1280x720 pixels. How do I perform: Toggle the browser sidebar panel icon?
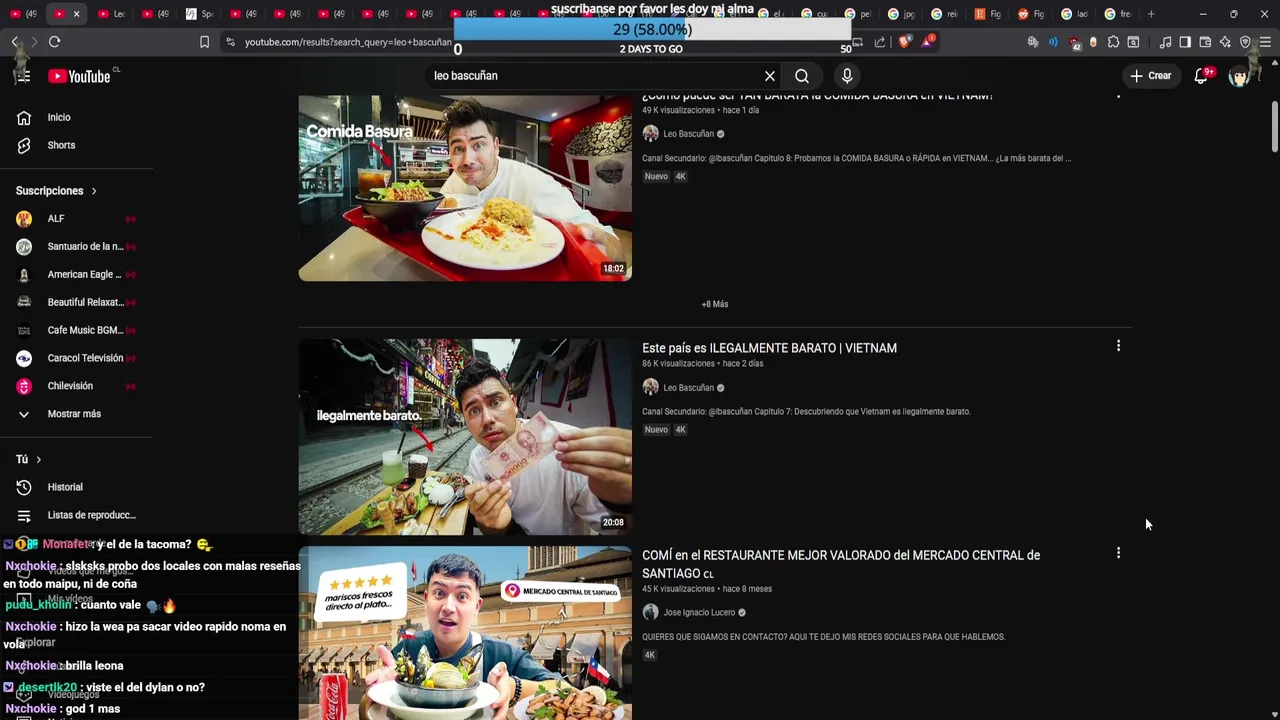click(1185, 42)
